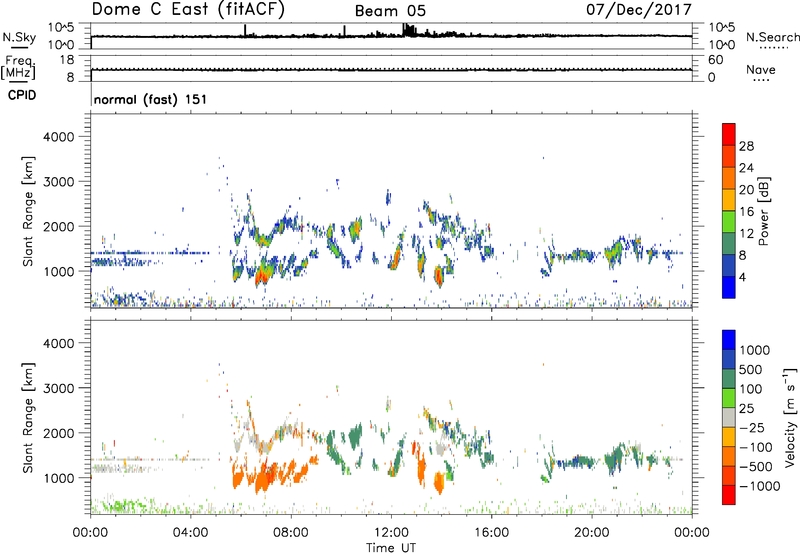Viewport: 800px width, 554px height.
Task: Click the 'normal (fast) 151' mode text
Action: (x=151, y=99)
